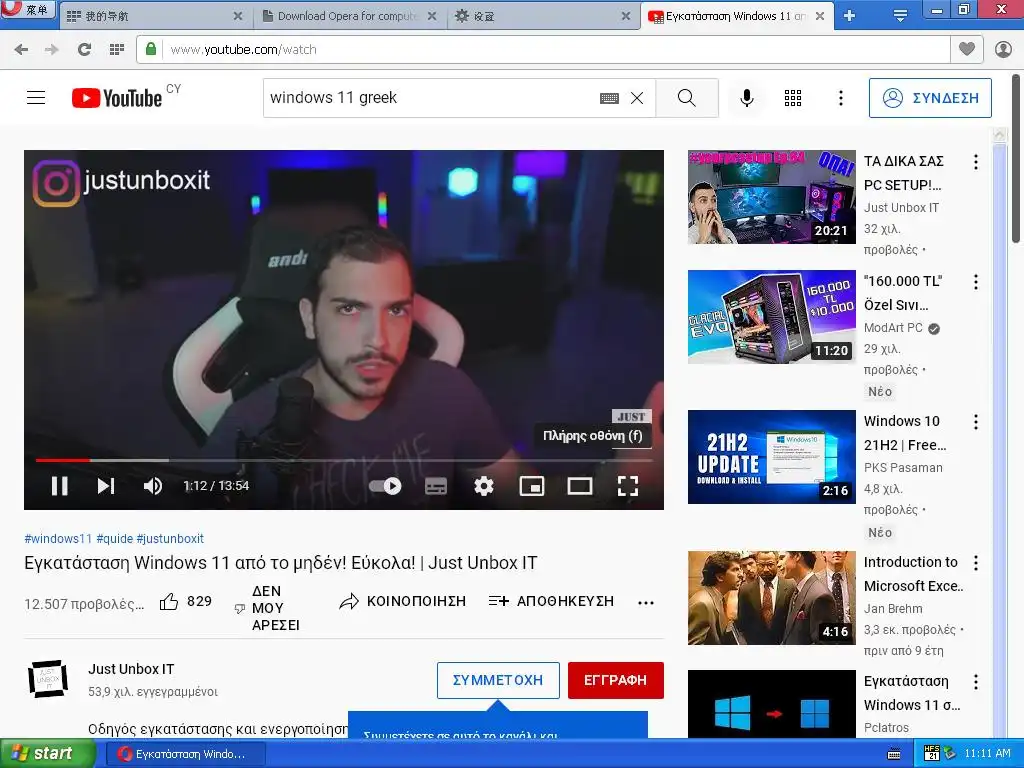
Task: Open more actions ellipsis under video
Action: (646, 603)
